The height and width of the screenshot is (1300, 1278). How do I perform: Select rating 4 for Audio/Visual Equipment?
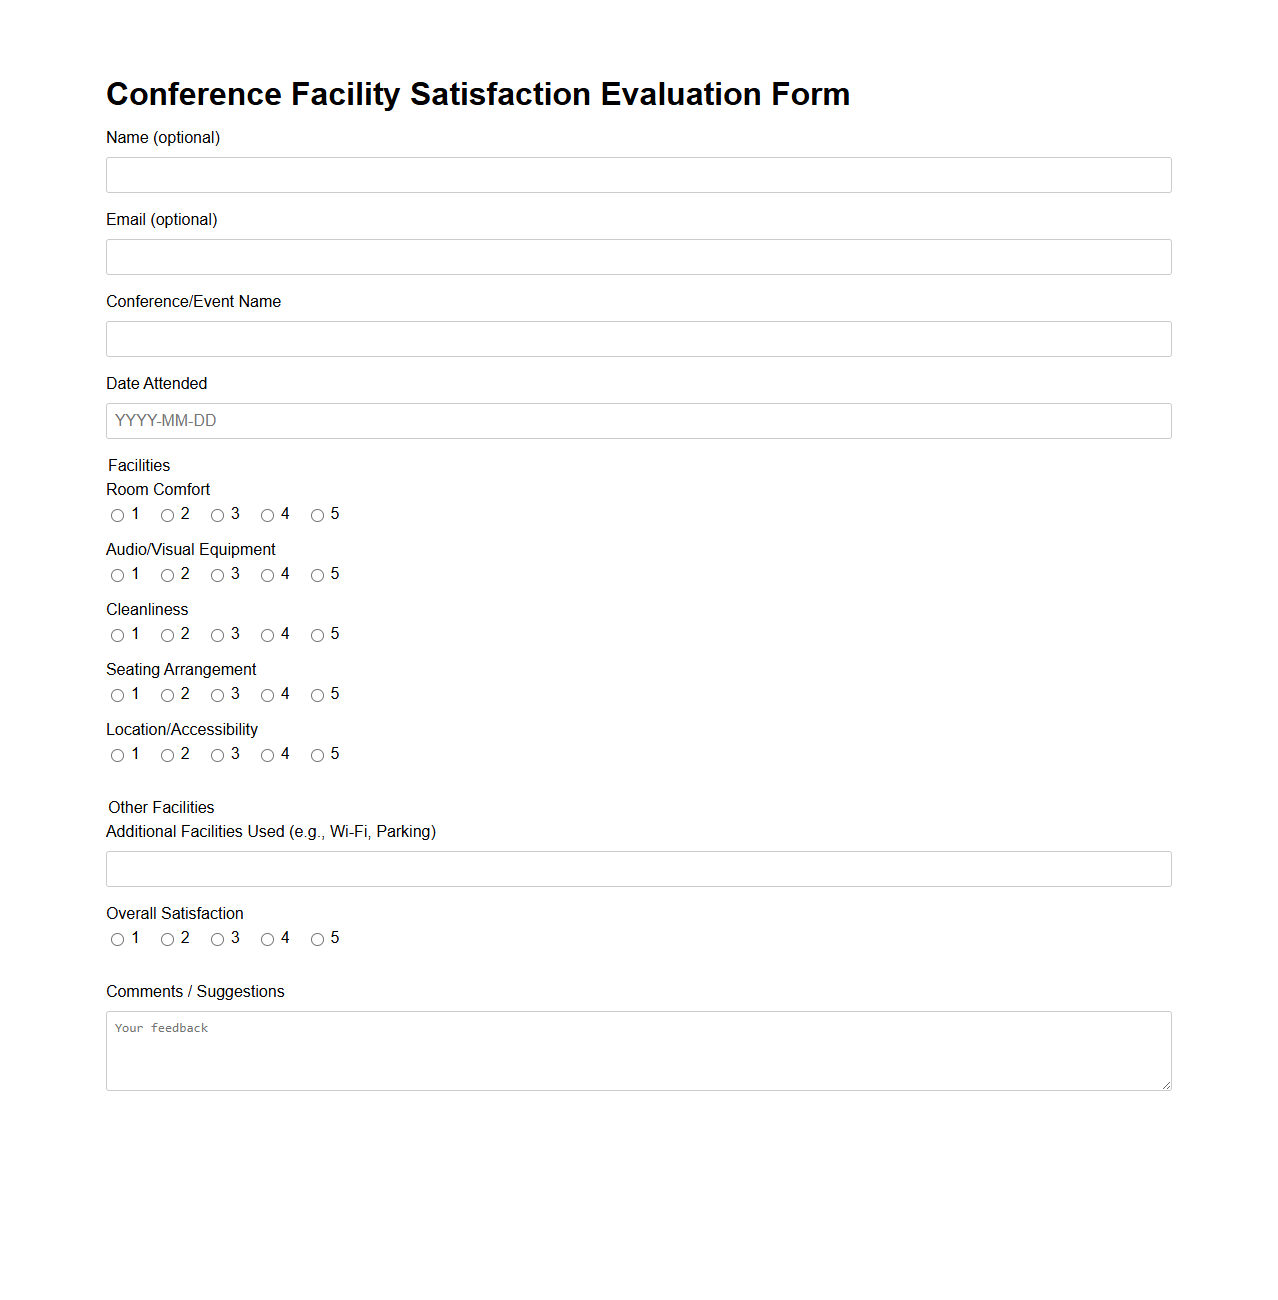point(267,575)
